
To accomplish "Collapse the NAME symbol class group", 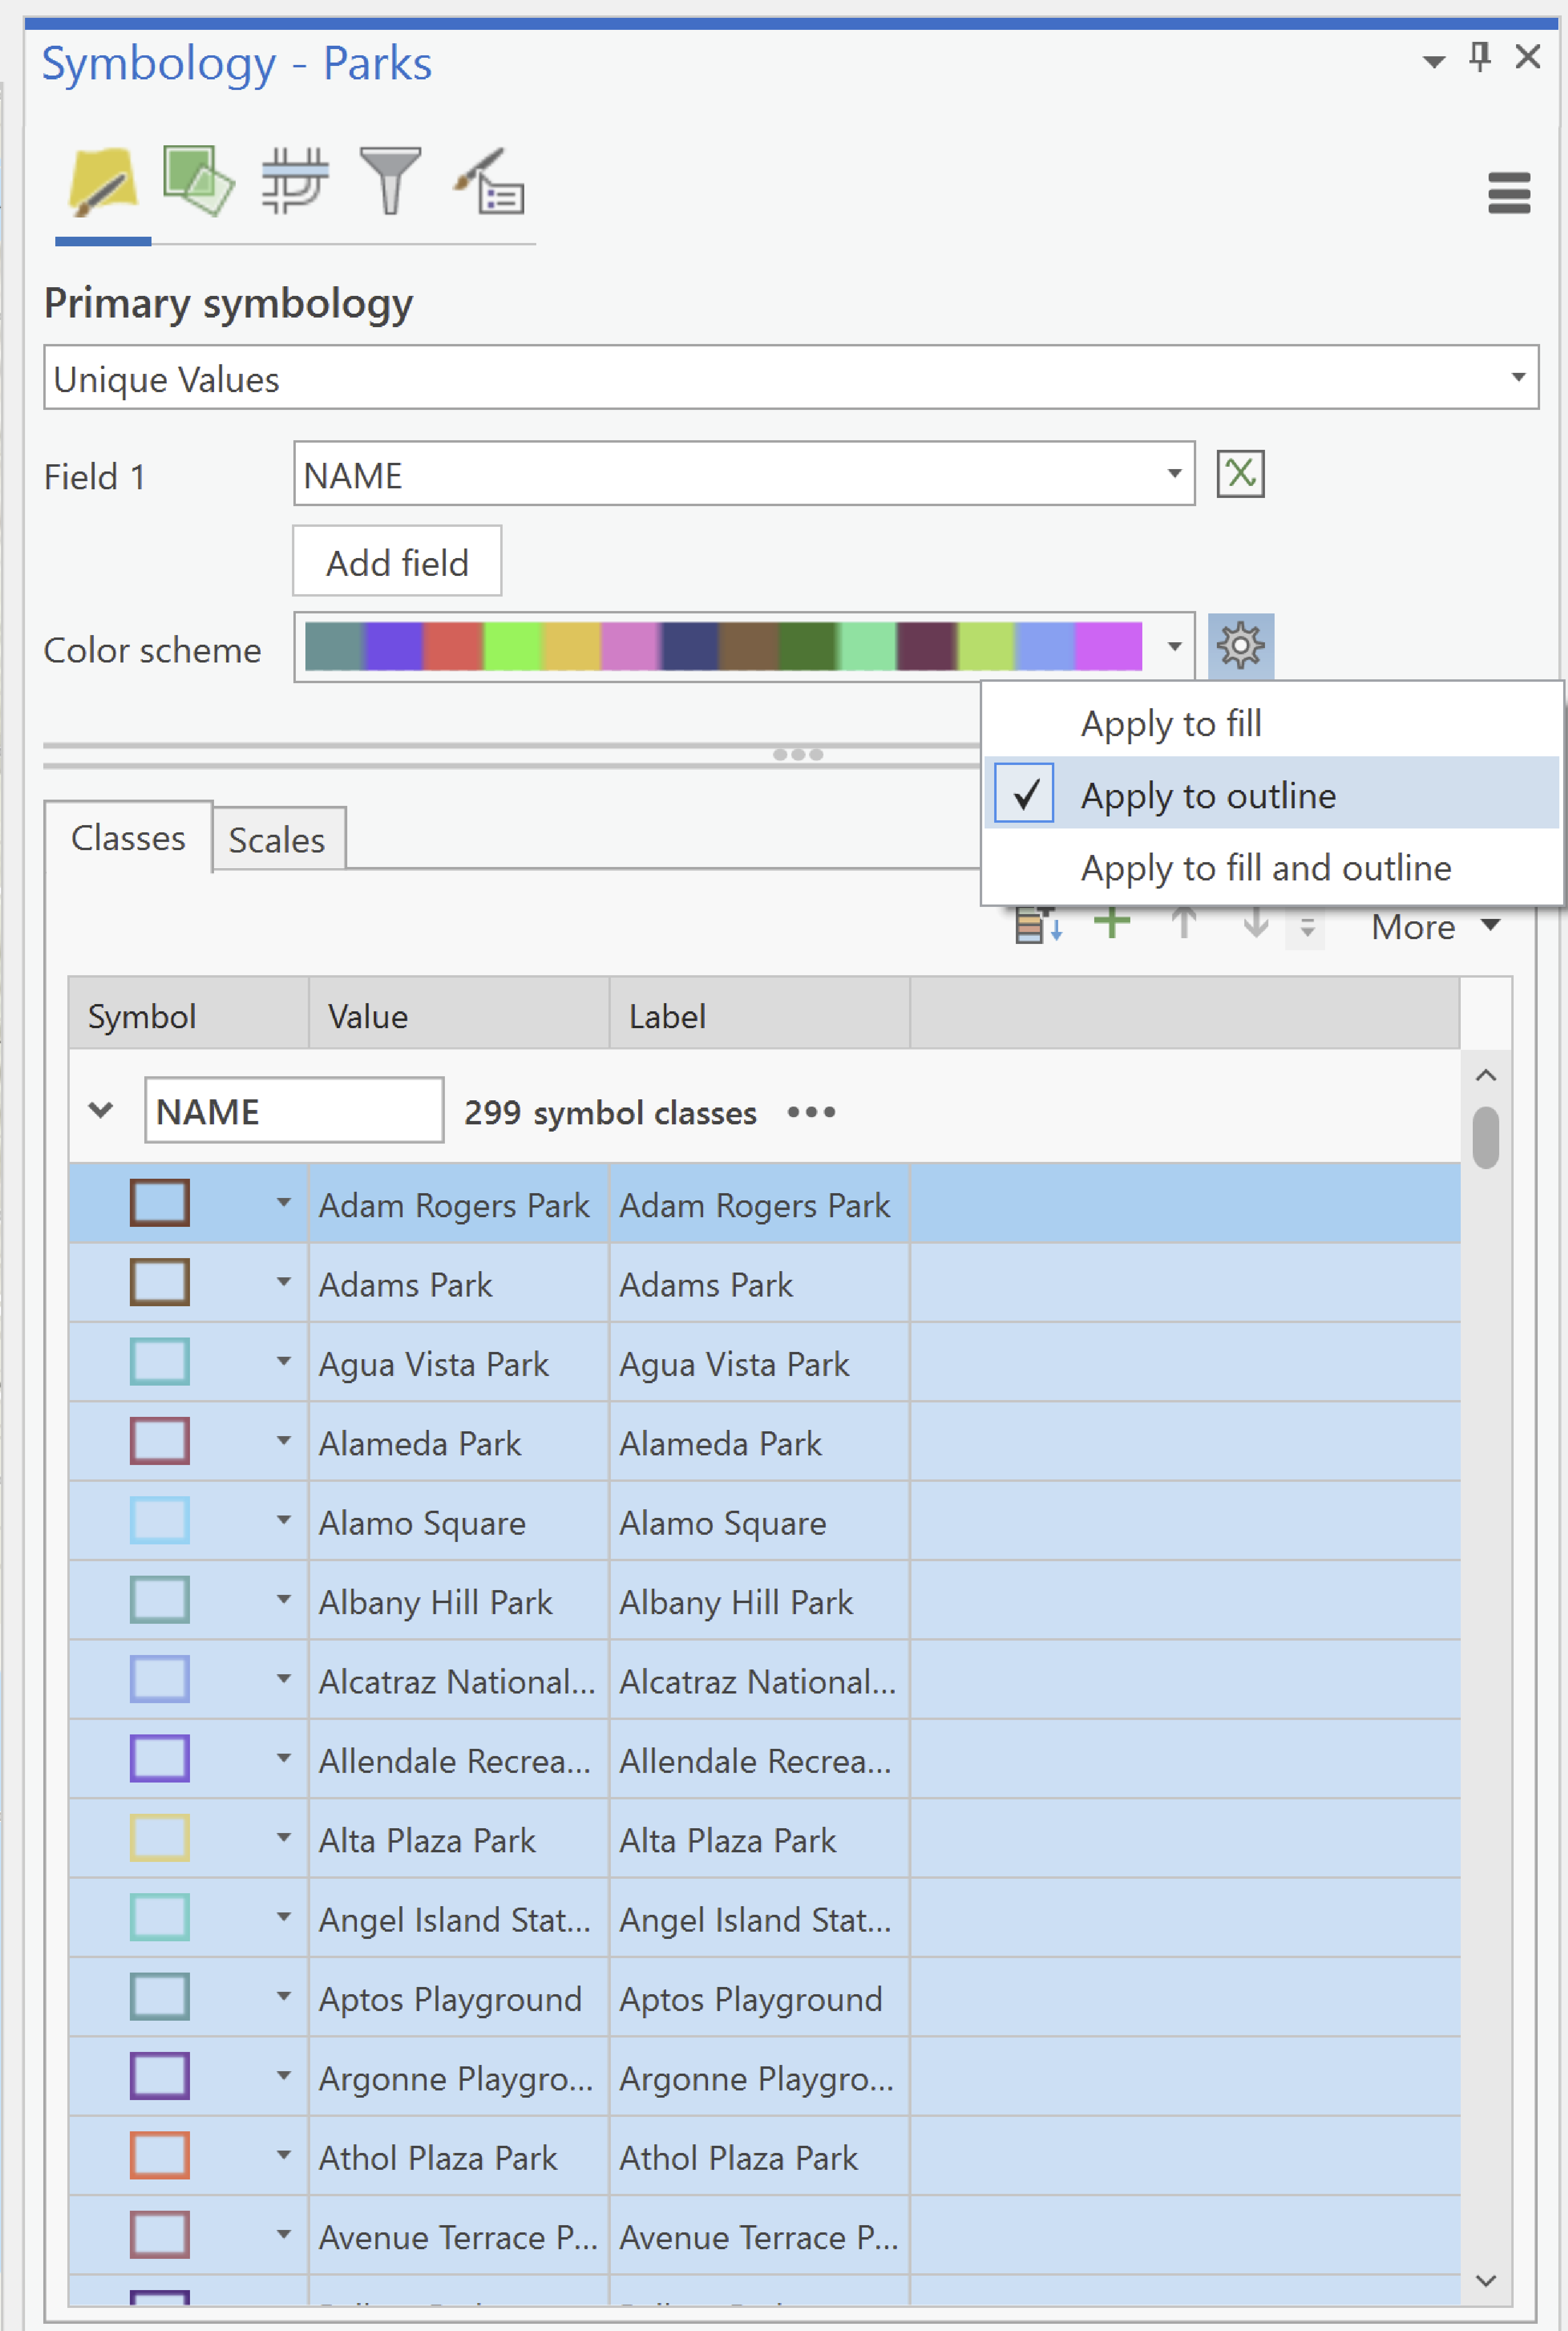I will [100, 1110].
